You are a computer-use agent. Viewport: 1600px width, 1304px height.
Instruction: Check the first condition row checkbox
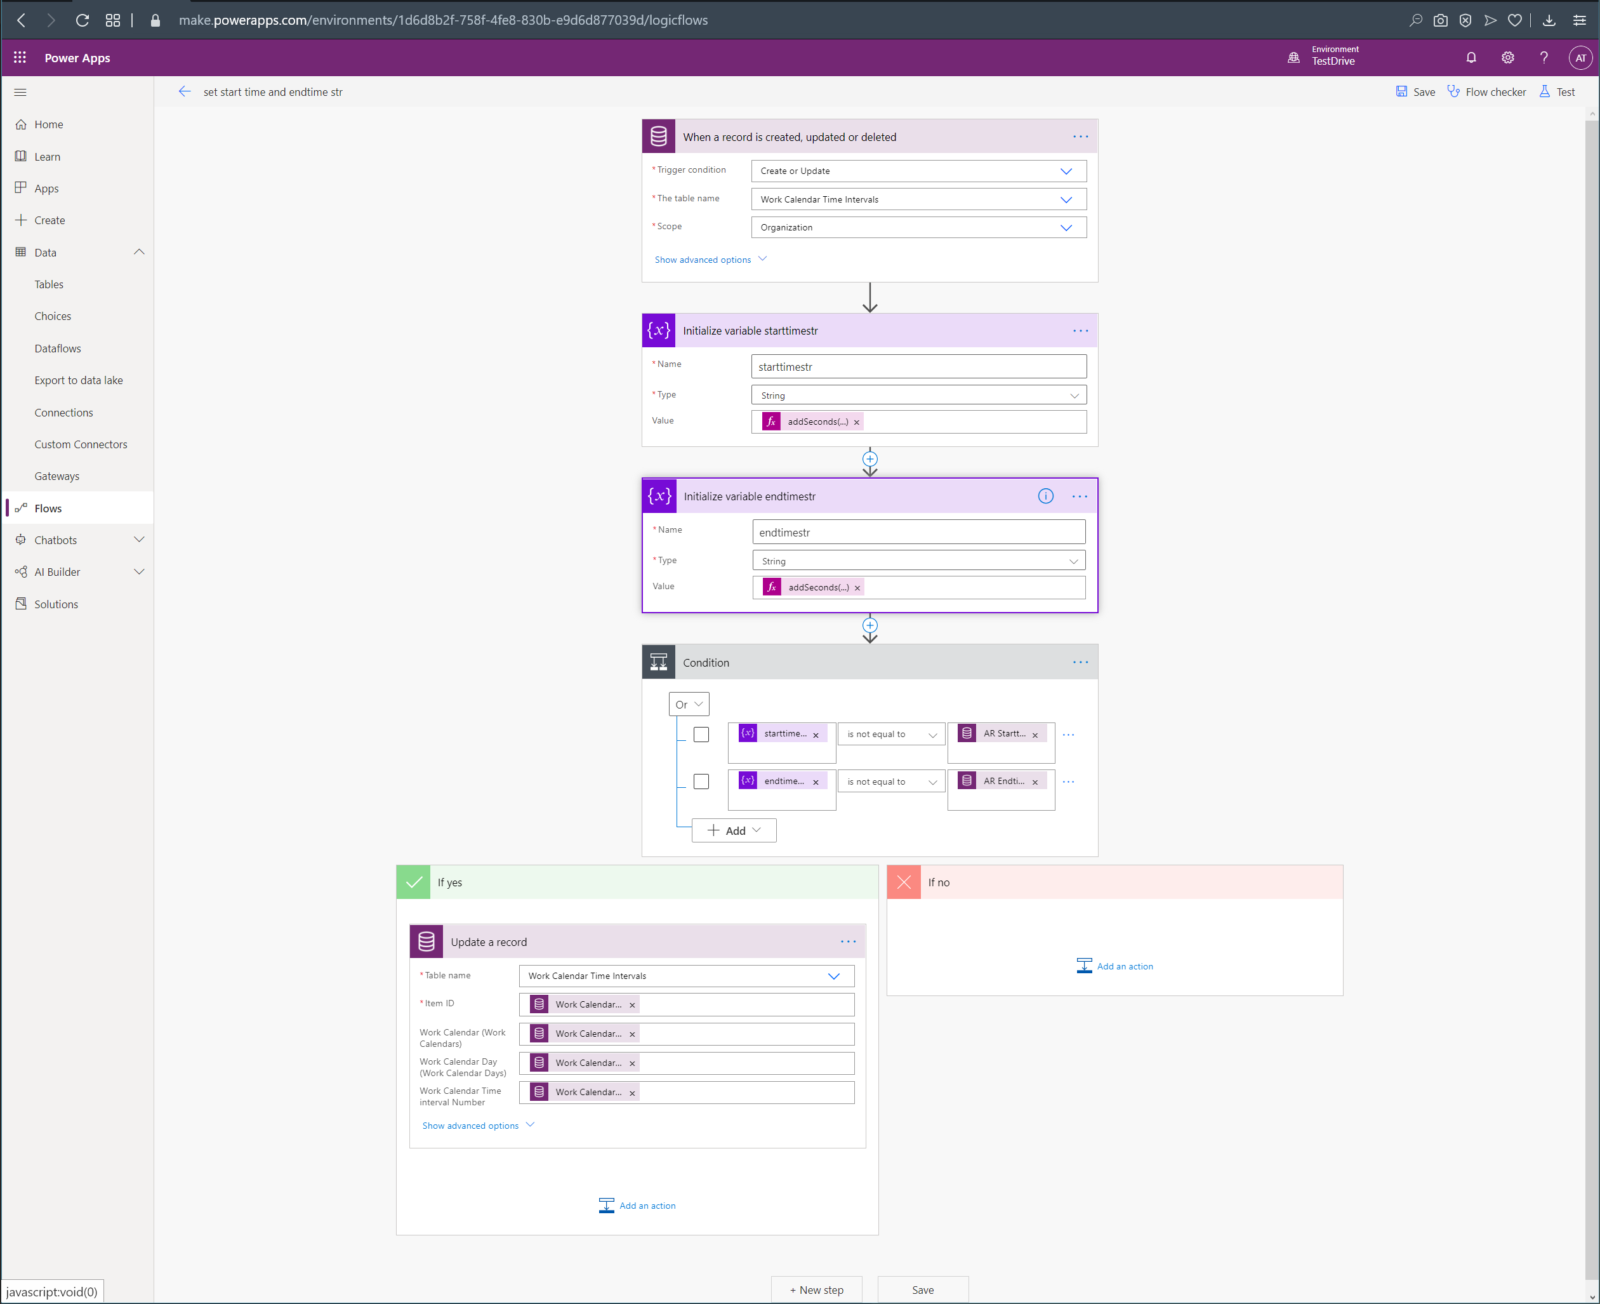click(x=701, y=733)
